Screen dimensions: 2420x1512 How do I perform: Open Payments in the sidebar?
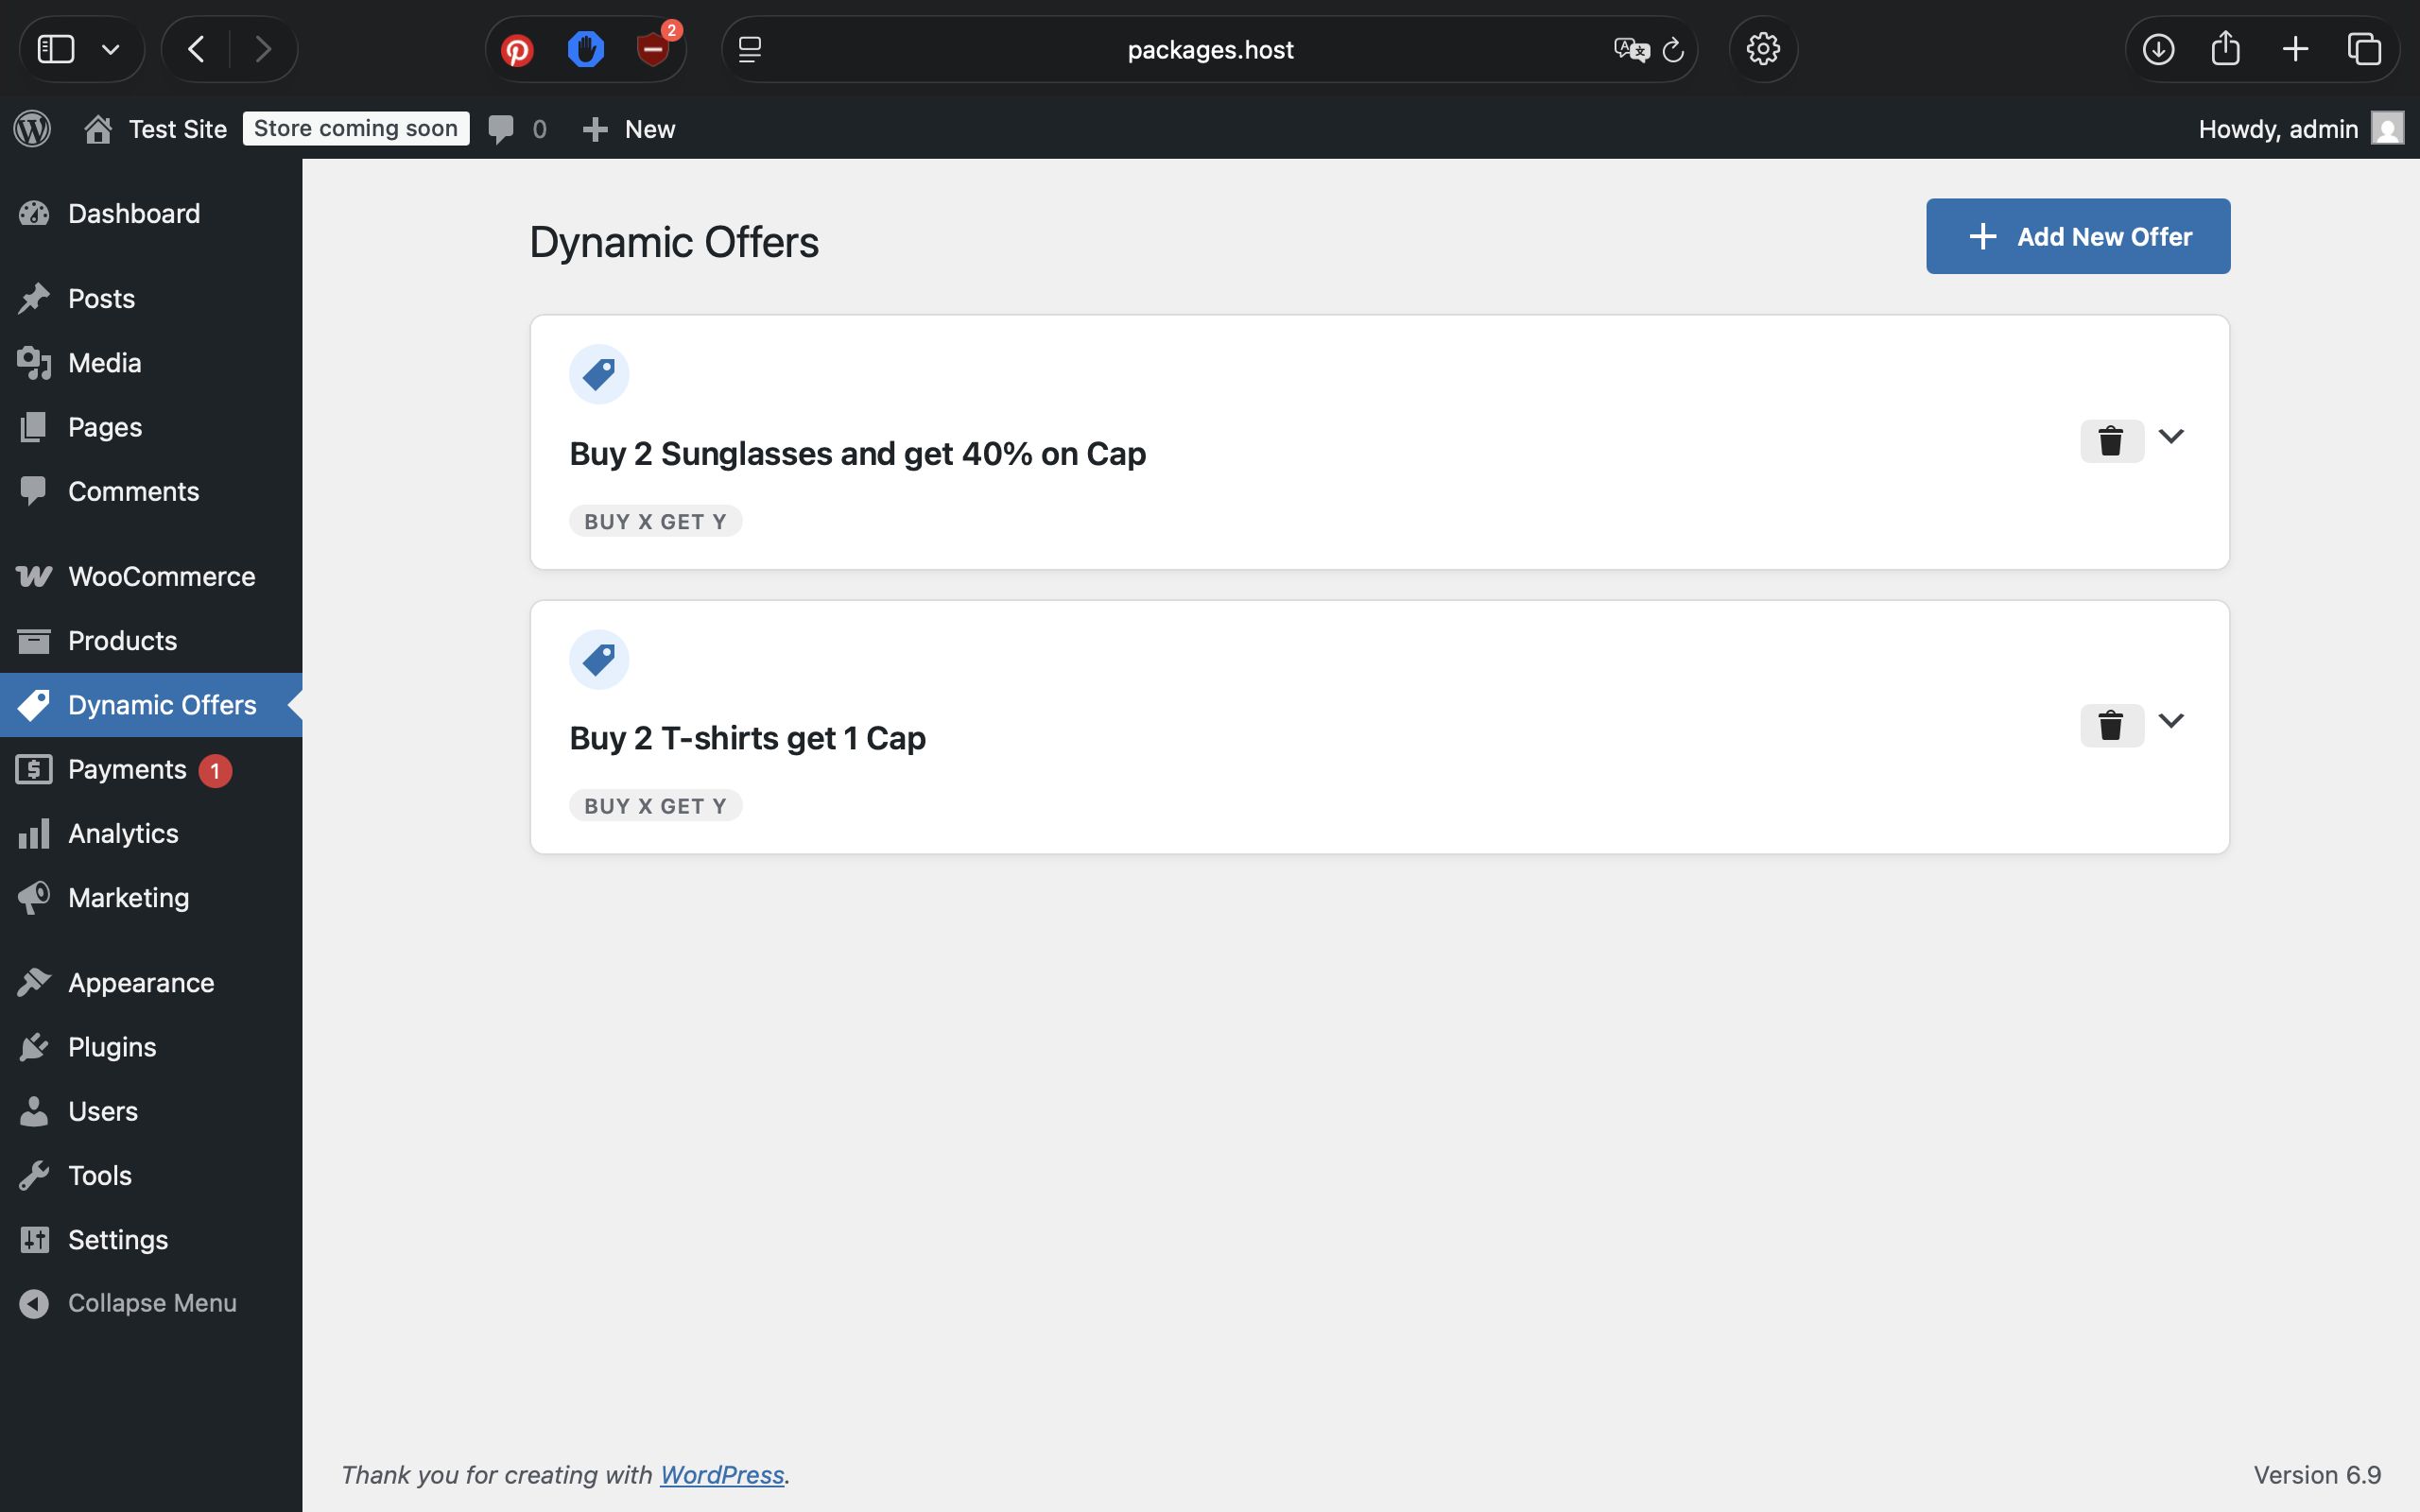point(127,769)
